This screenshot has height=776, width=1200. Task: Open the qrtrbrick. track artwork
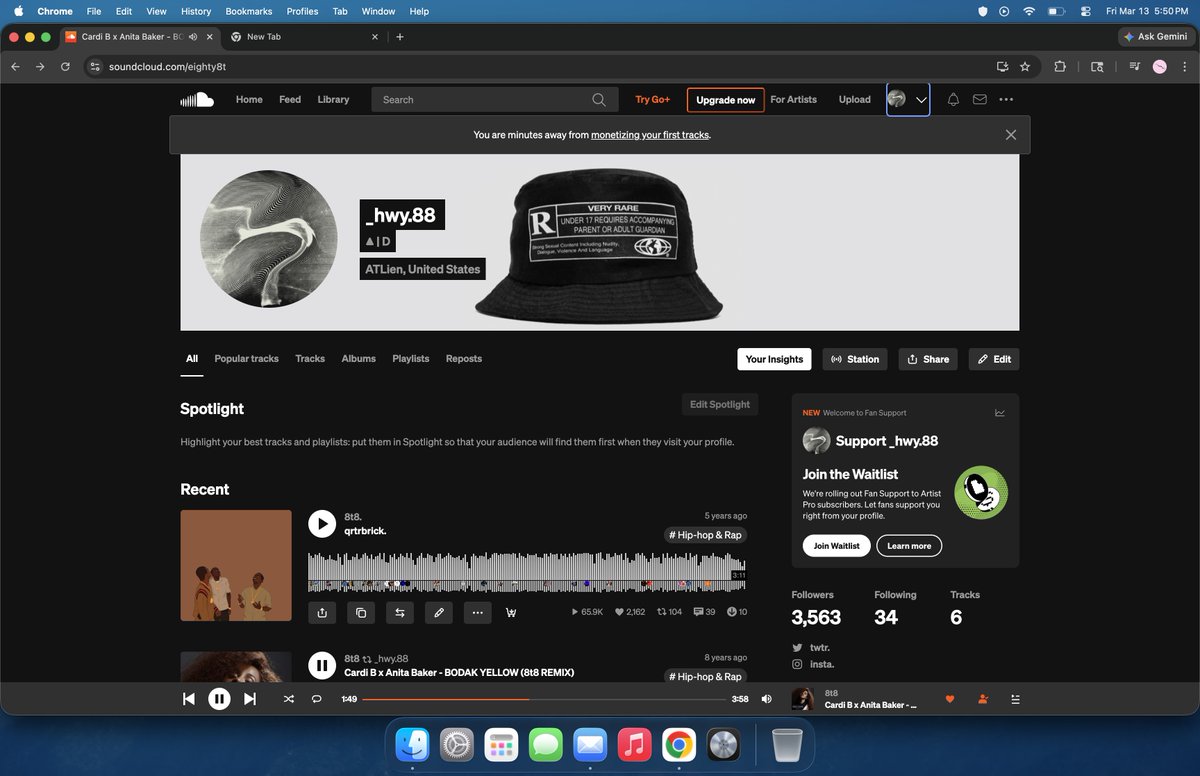236,565
